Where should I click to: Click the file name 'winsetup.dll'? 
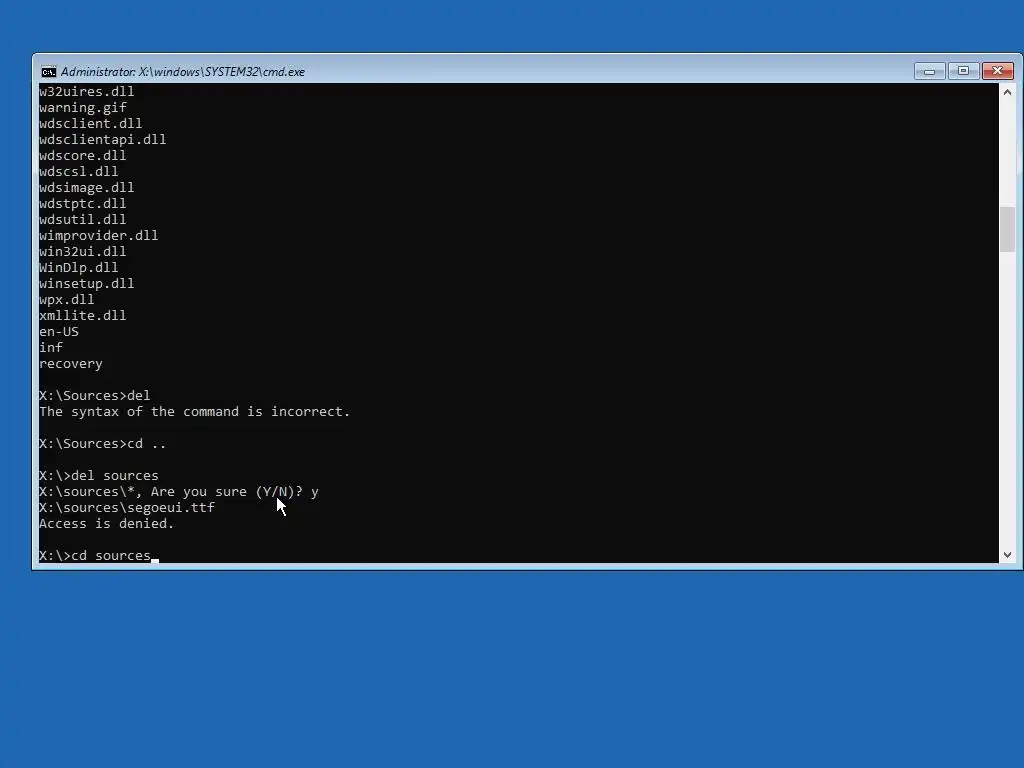point(86,283)
